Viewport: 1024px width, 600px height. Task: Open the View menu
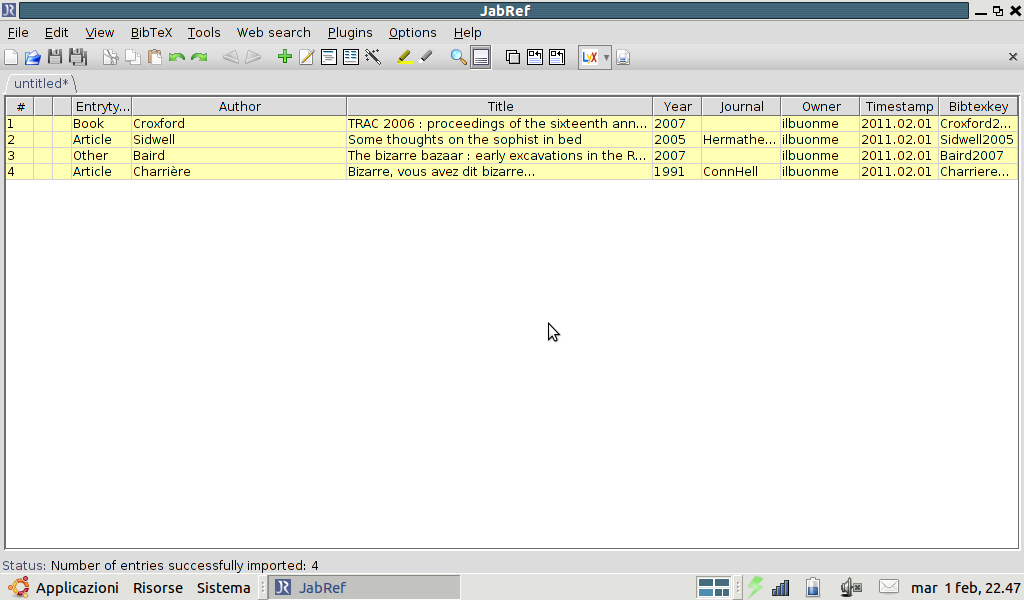99,33
